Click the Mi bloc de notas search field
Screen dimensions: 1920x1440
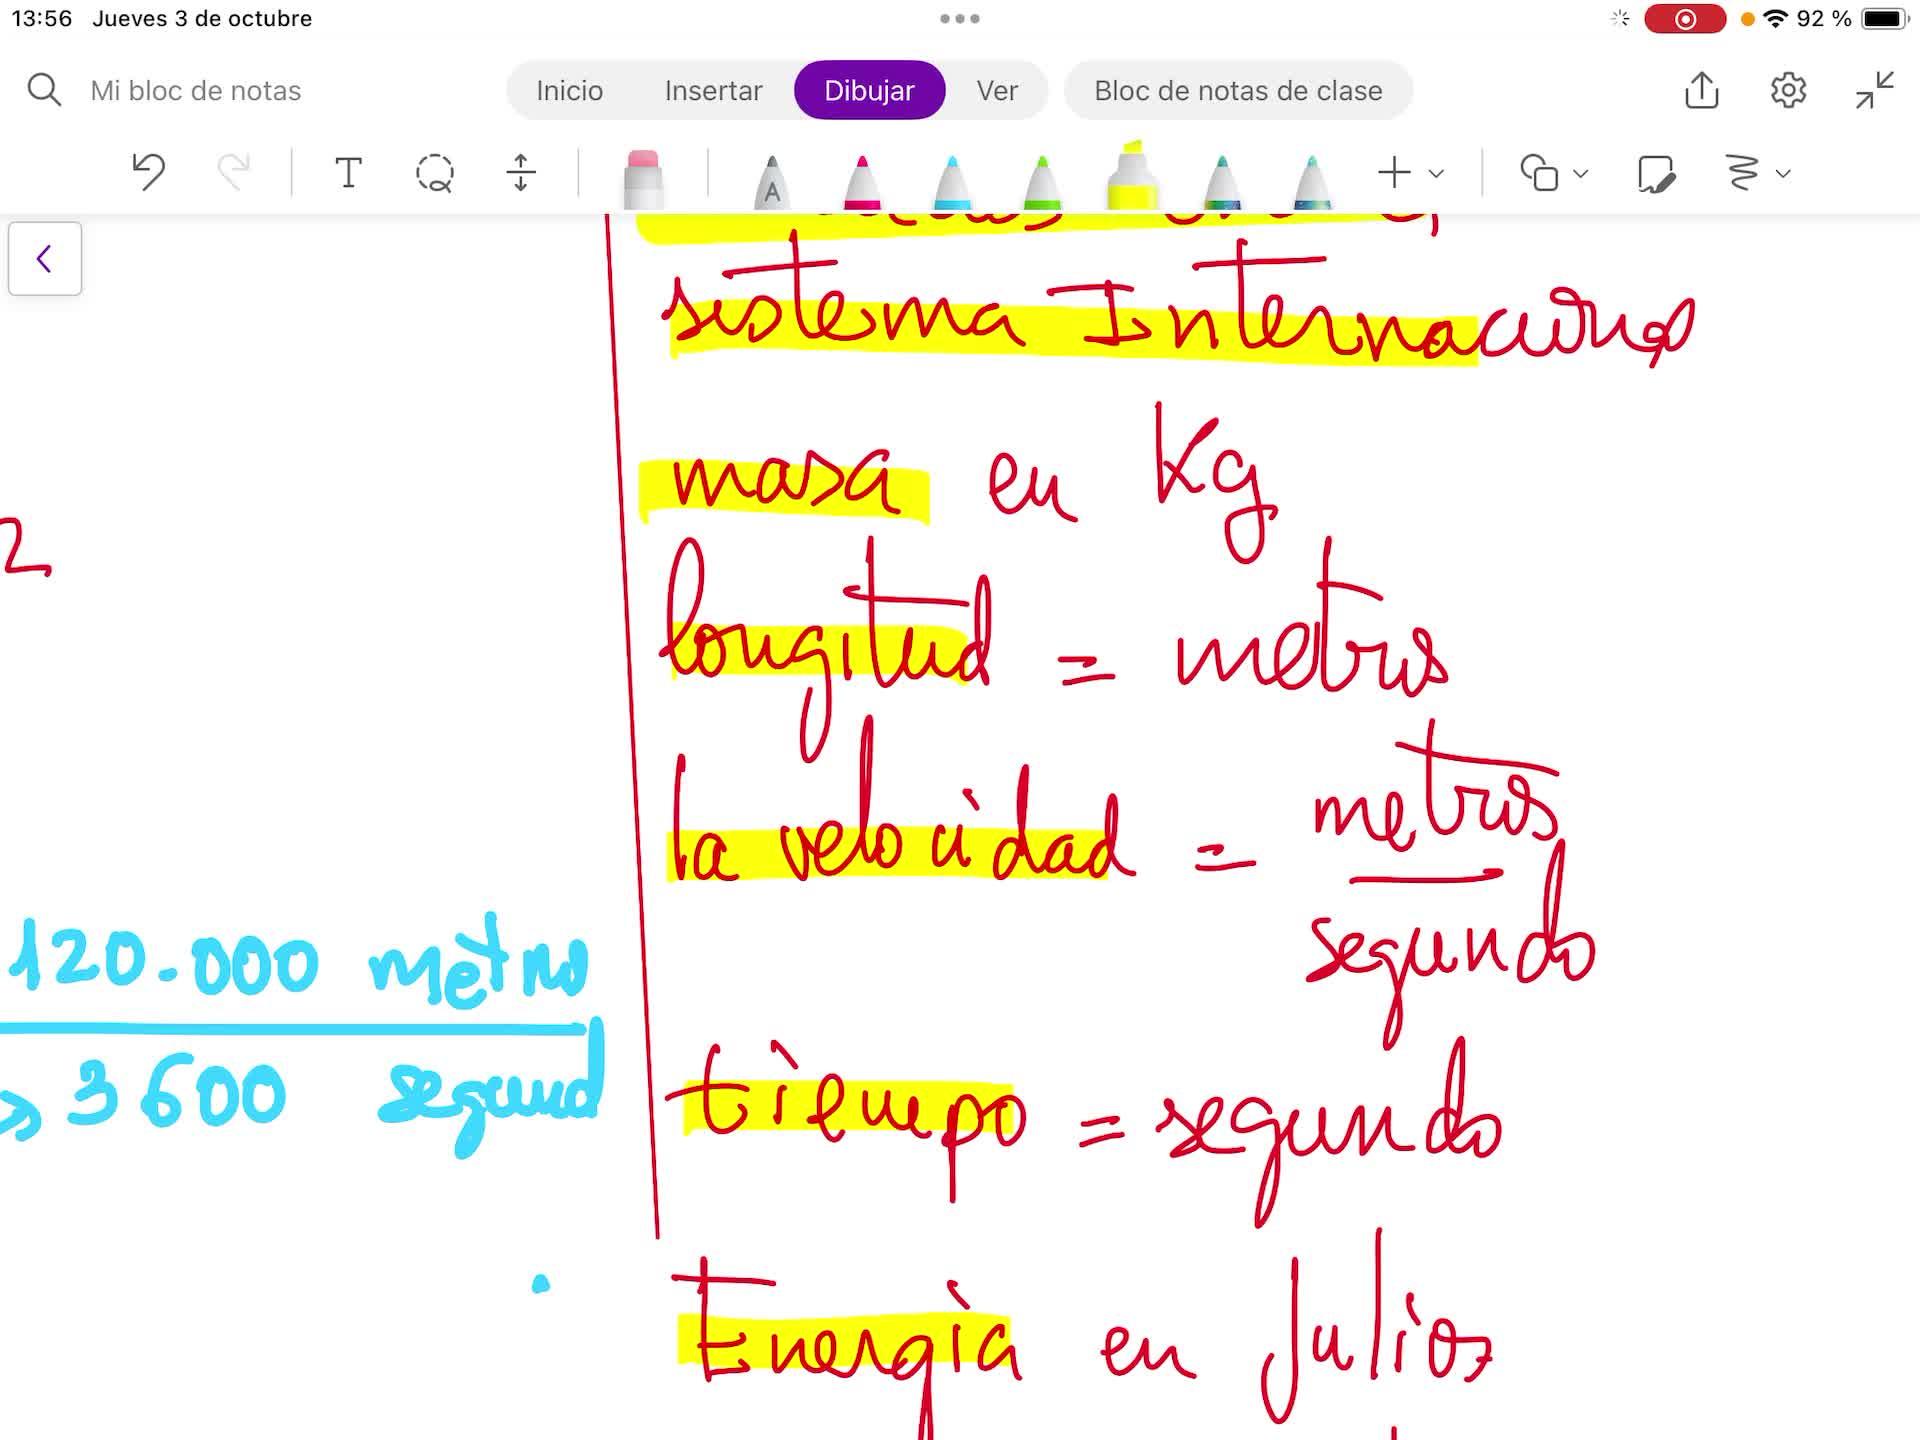click(195, 90)
